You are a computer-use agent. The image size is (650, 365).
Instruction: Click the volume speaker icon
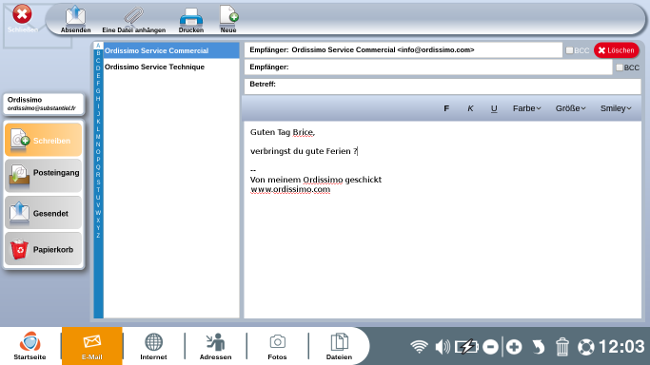coord(442,346)
